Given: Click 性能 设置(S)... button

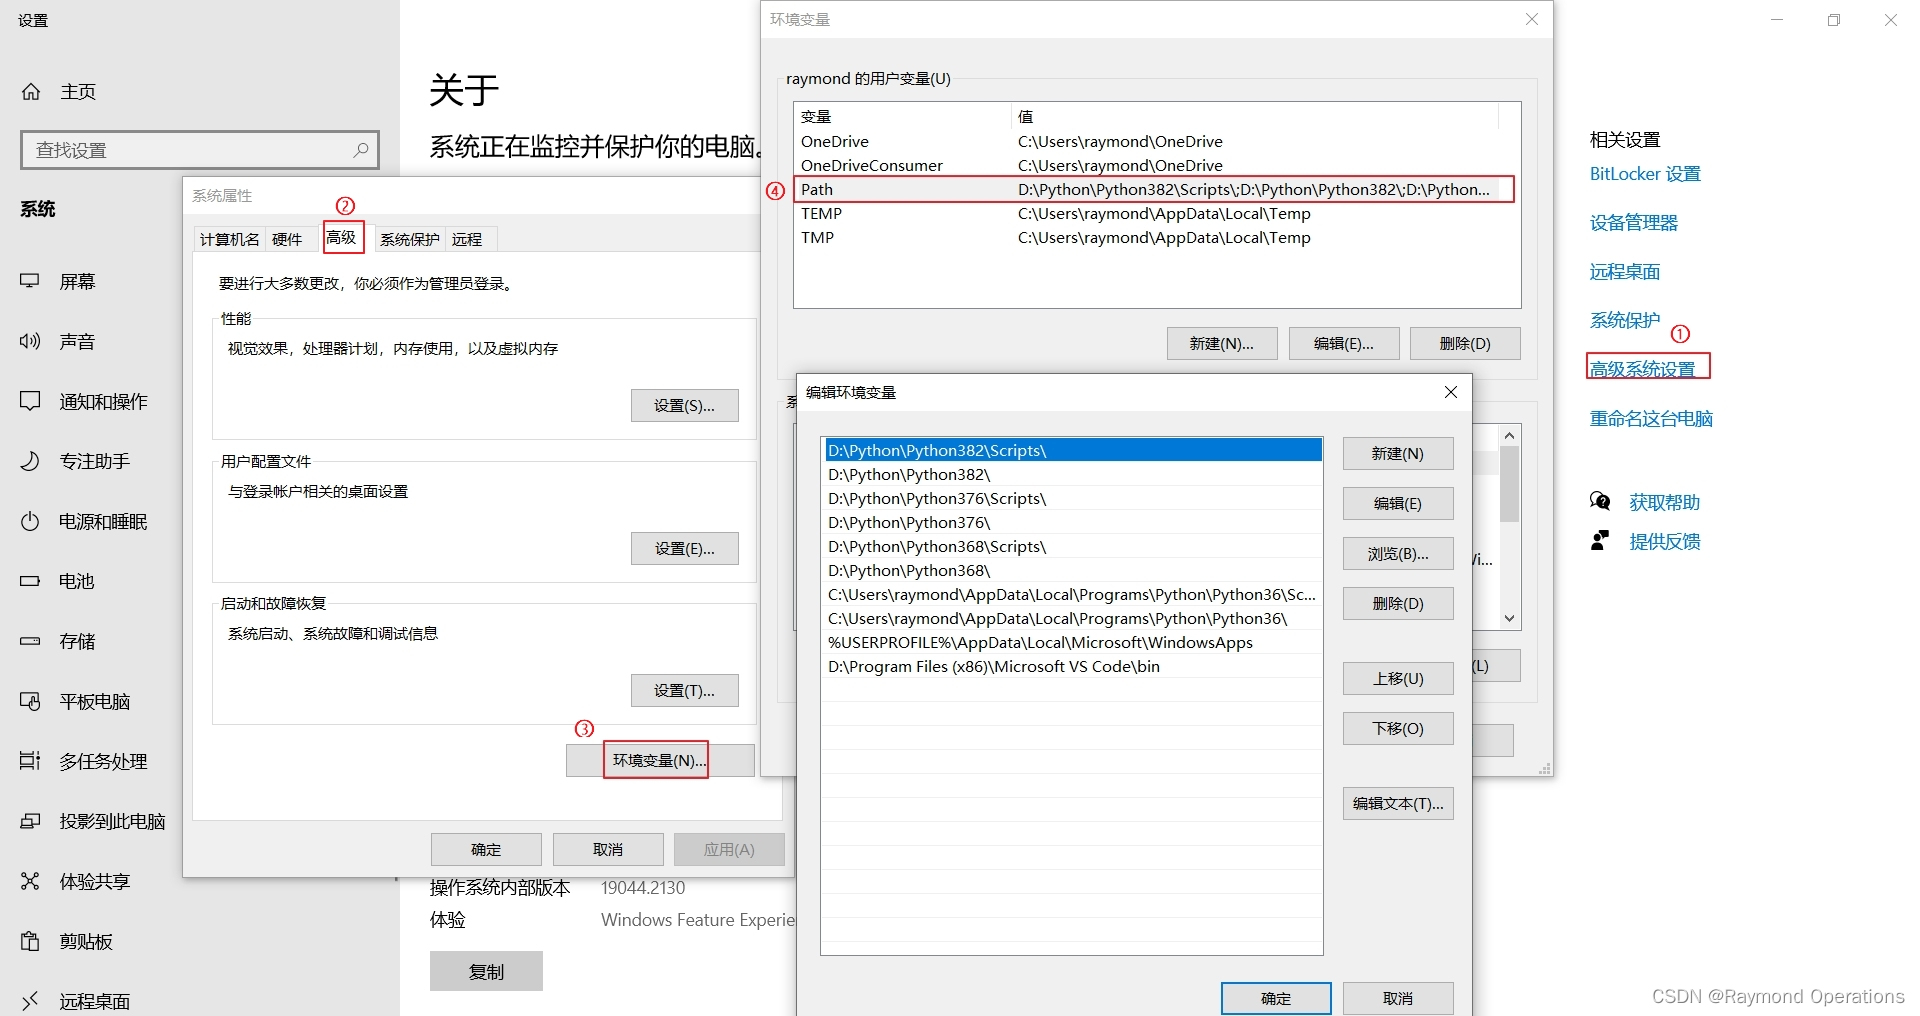Looking at the screenshot, I should point(685,405).
